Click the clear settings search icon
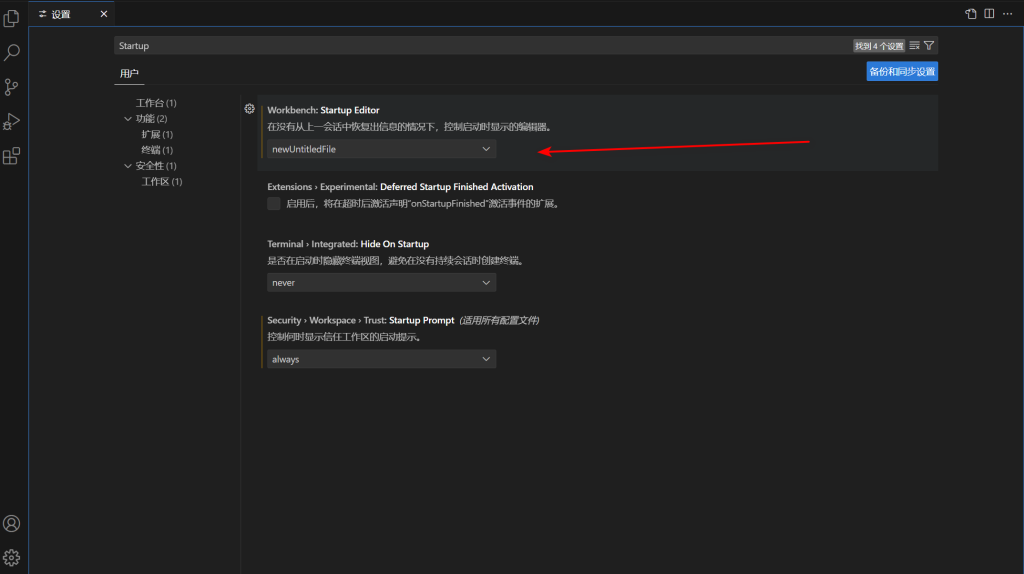 click(914, 46)
